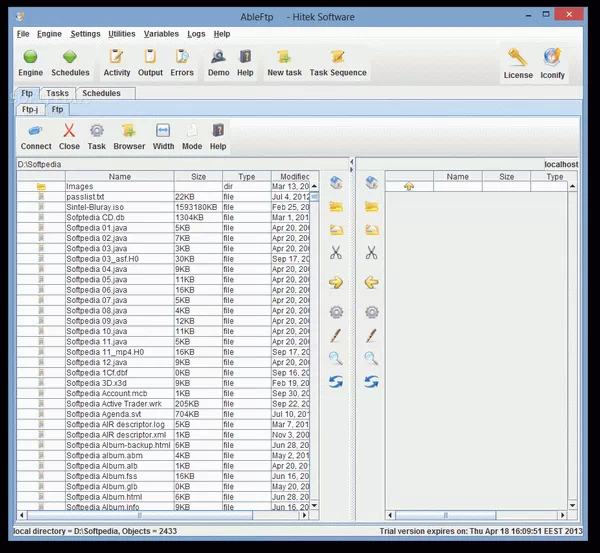The height and width of the screenshot is (553, 600).
Task: Click the remote pane new folder icon
Action: (x=372, y=207)
